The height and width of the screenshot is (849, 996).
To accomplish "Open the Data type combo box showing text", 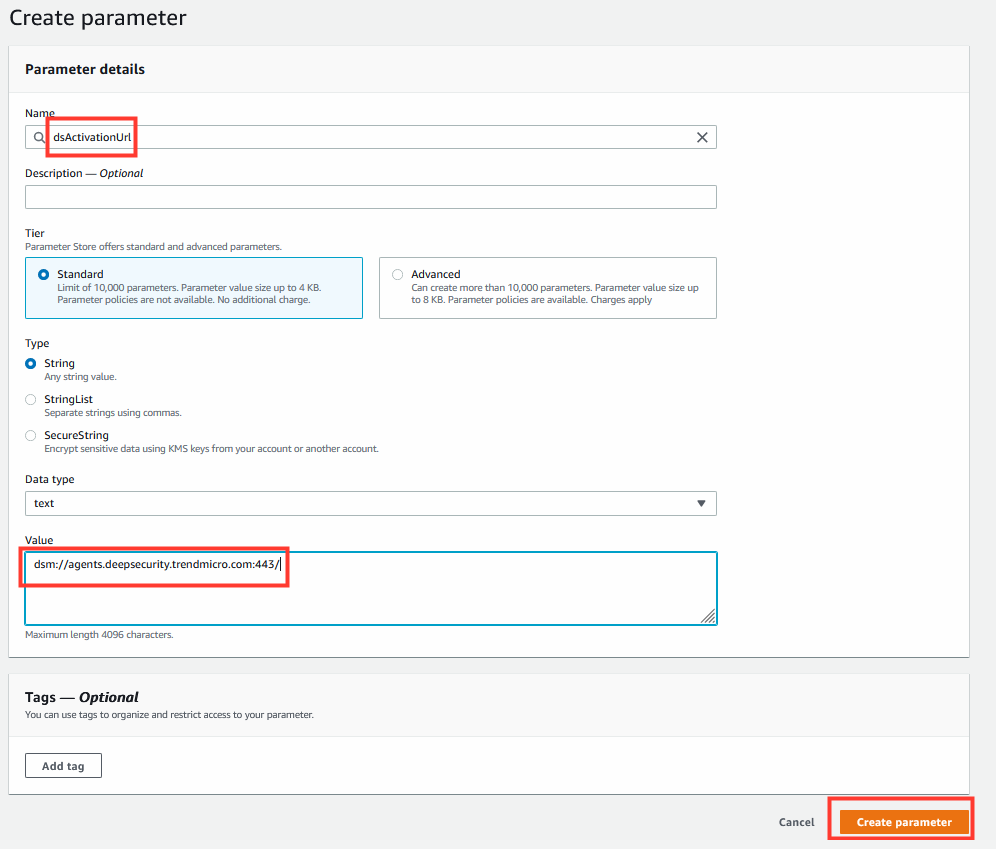I will click(371, 504).
